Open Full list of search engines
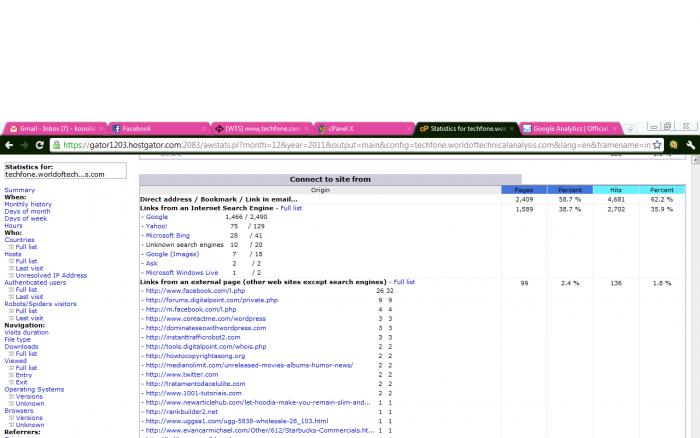The width and height of the screenshot is (700, 438). point(291,208)
